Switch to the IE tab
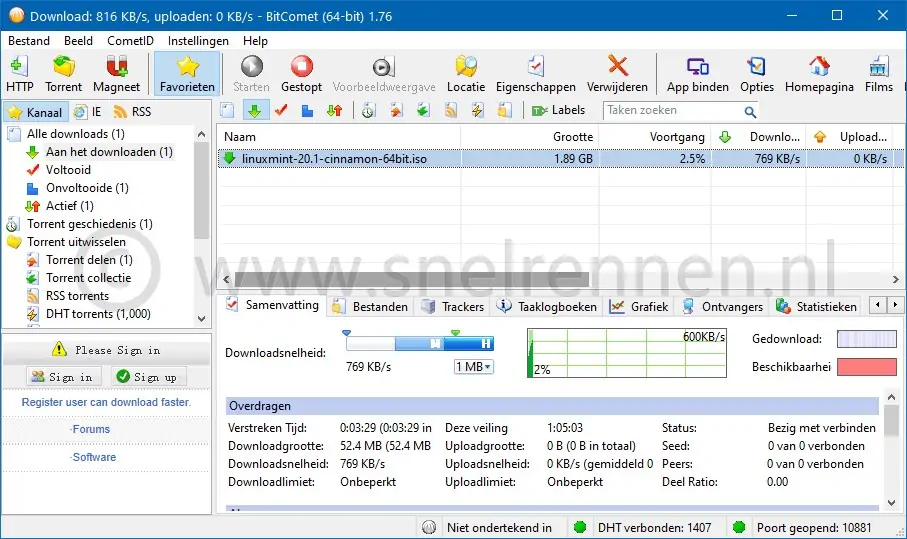 pos(88,112)
